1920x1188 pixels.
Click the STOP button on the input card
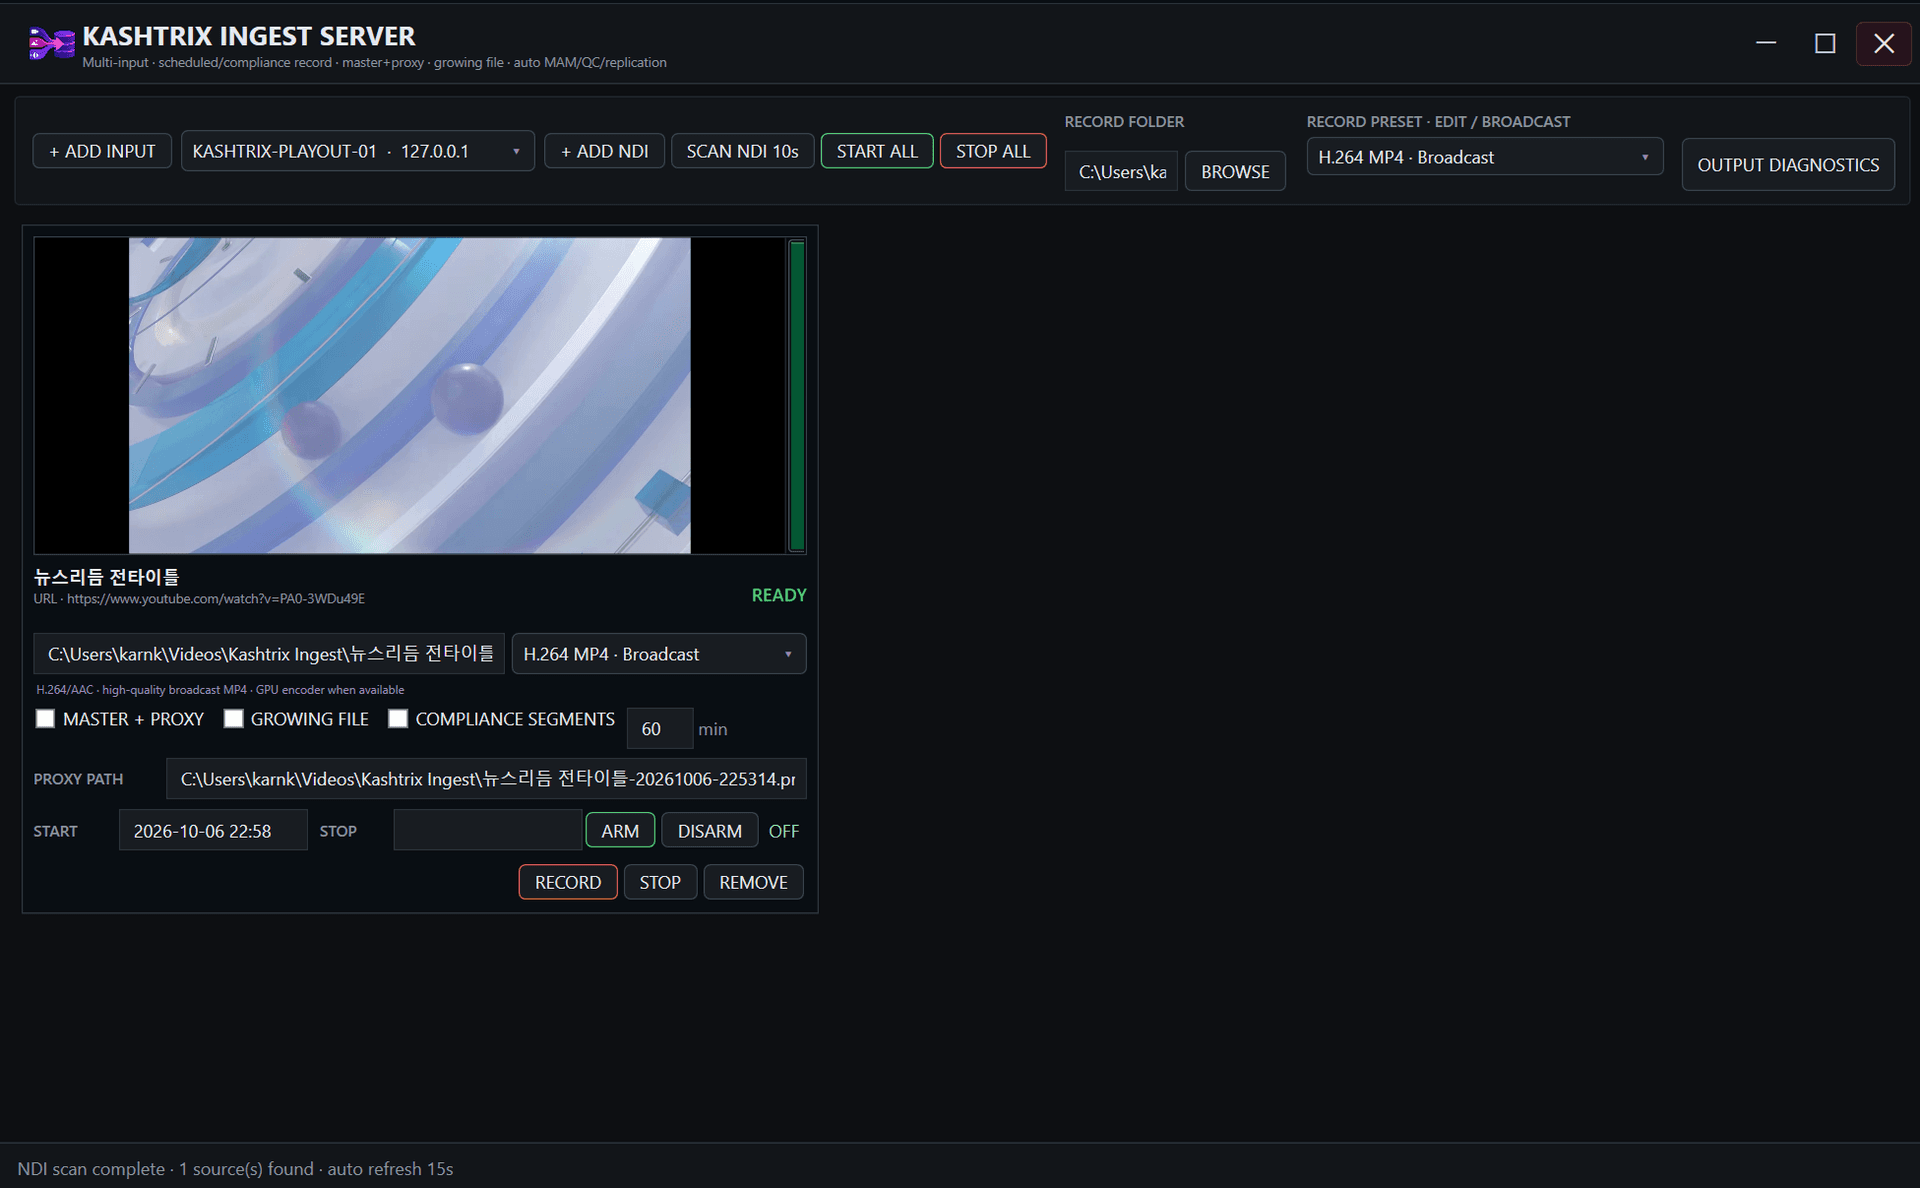tap(660, 882)
